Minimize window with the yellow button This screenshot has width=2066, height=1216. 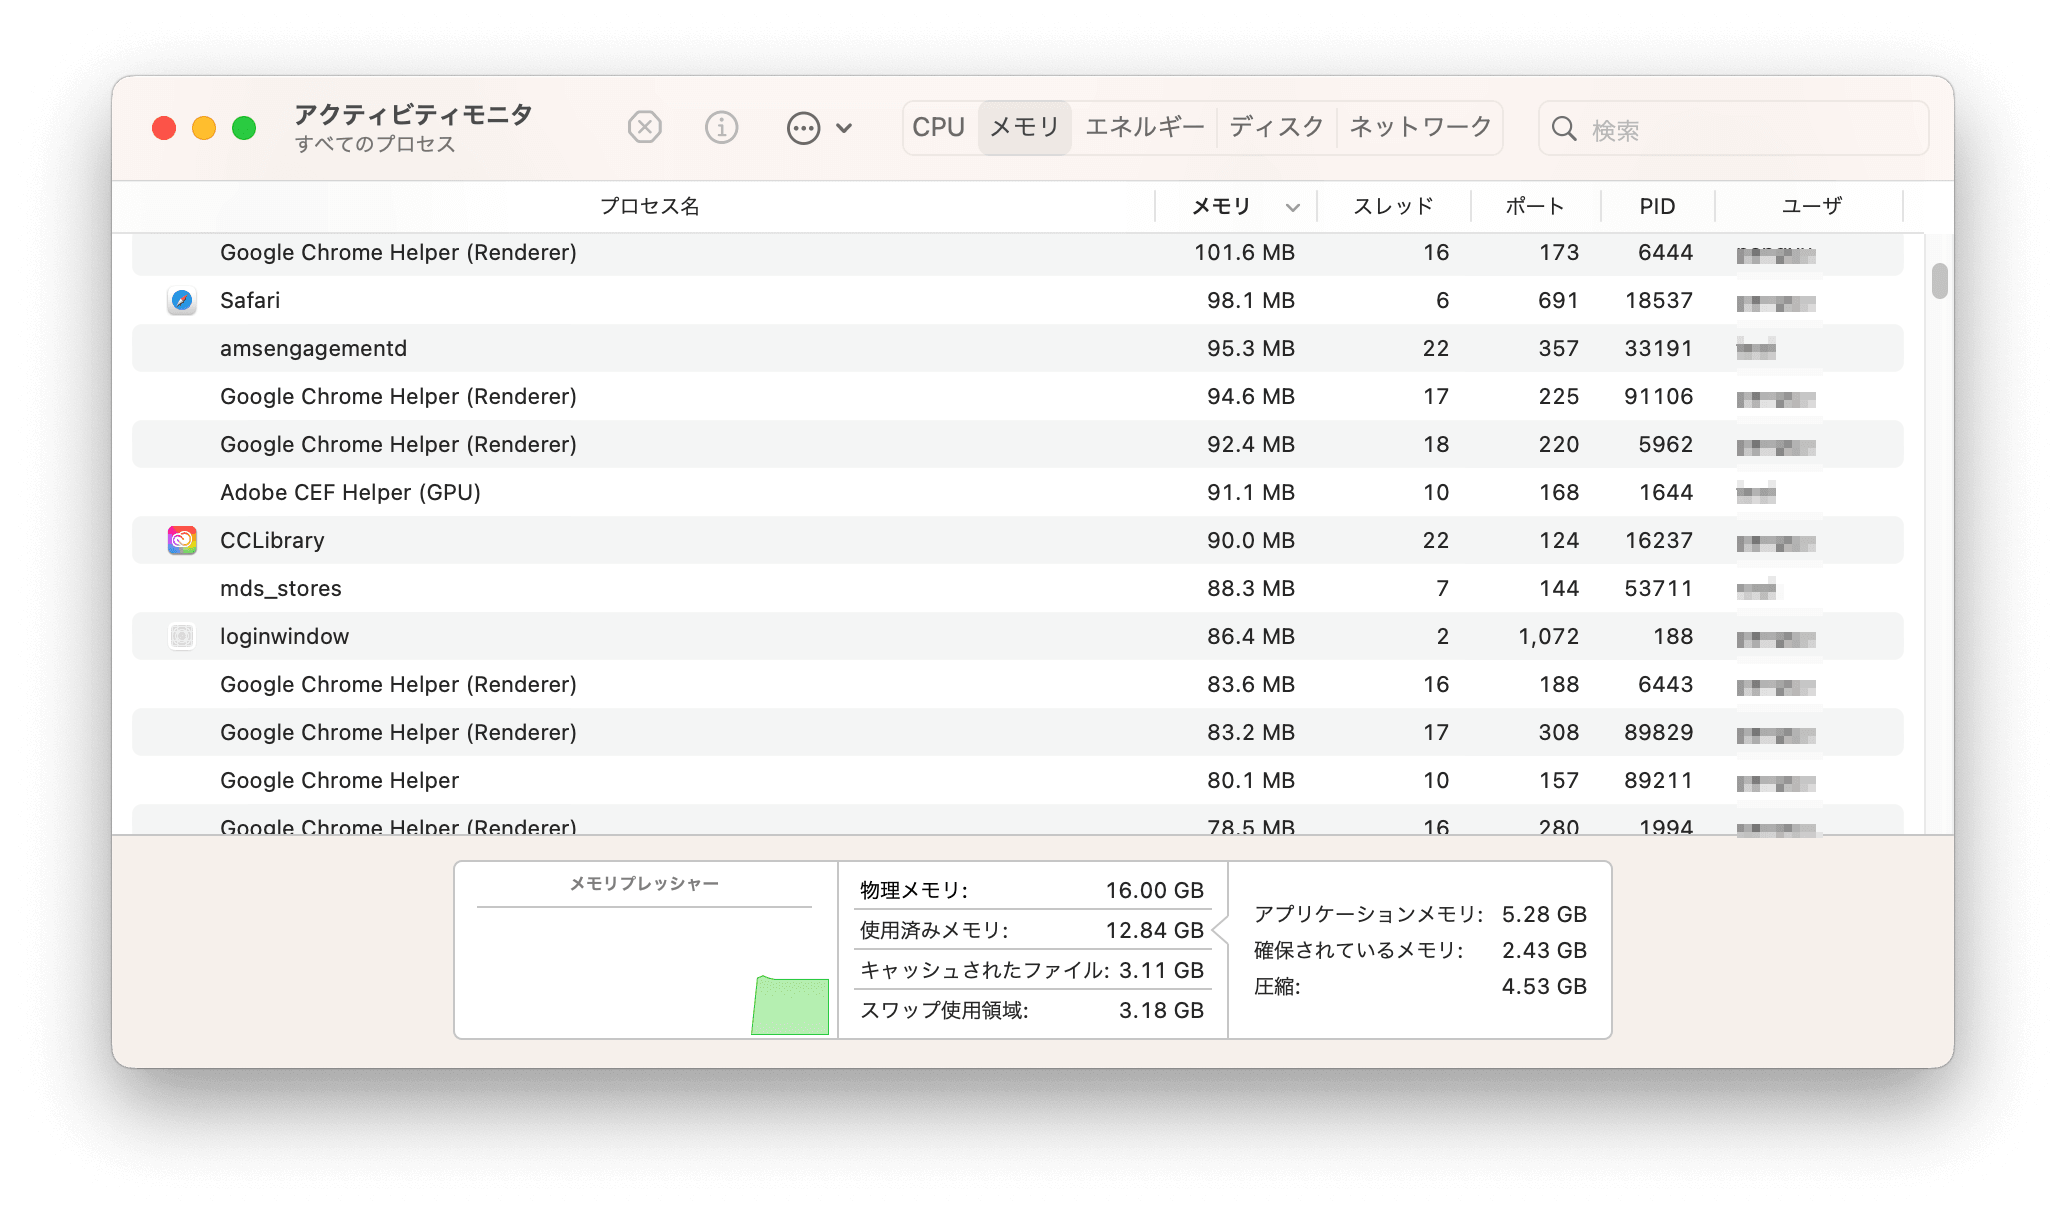coord(204,128)
